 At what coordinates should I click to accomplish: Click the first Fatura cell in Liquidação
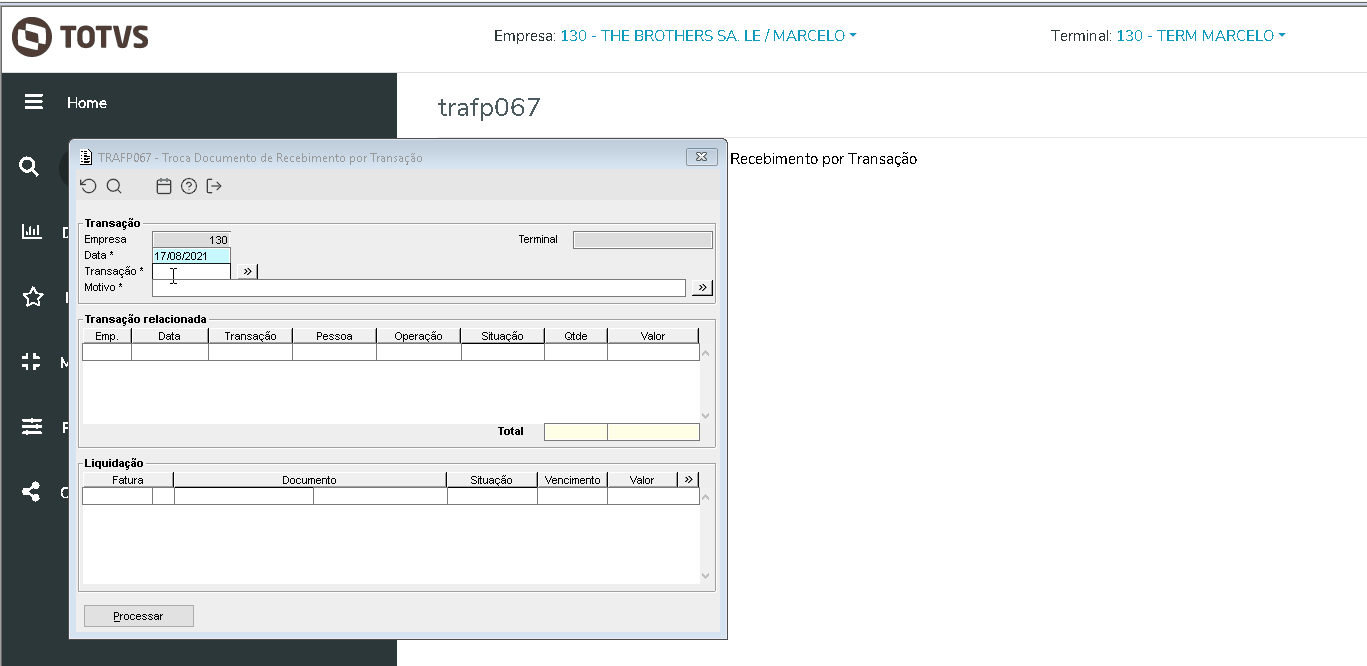117,496
